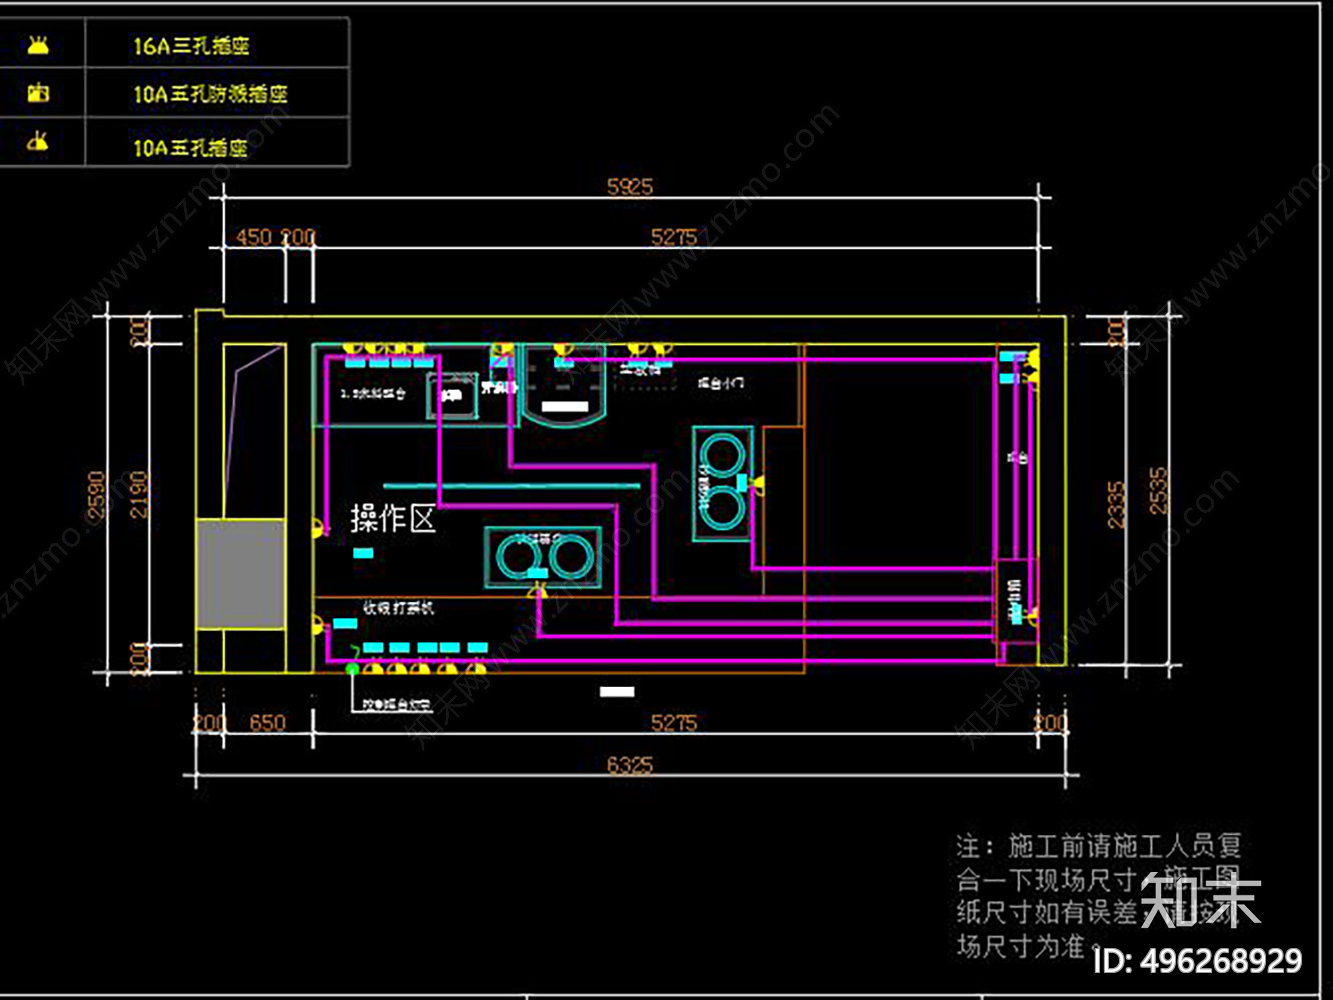
Task: Click the 16A三孔插座 socket symbol in legend
Action: coord(37,45)
